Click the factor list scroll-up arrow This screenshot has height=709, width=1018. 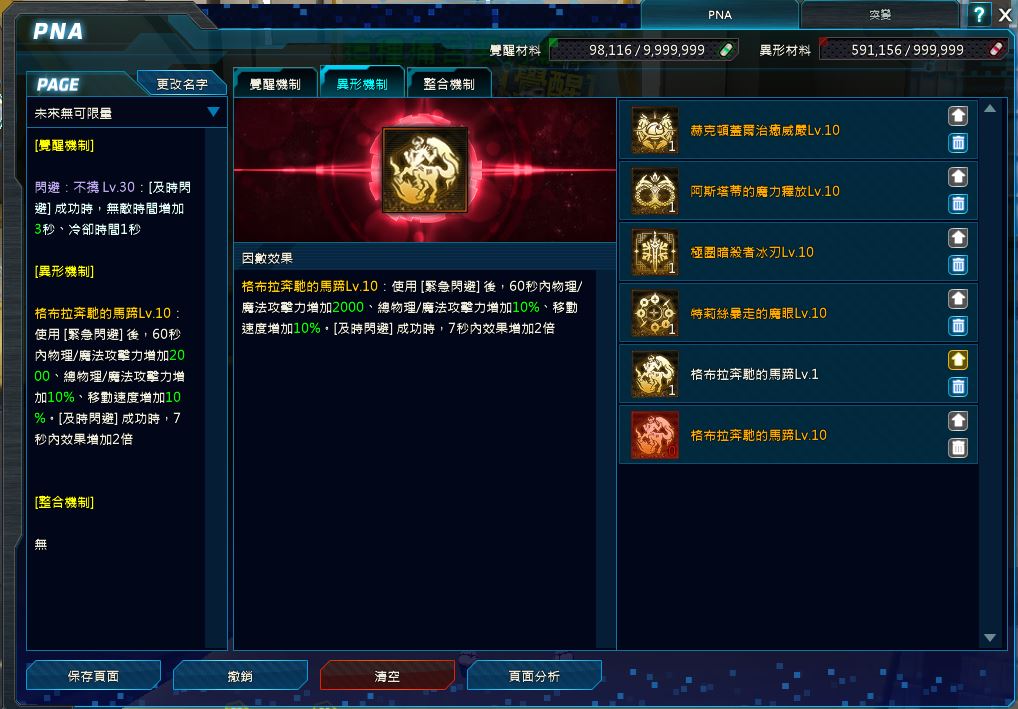tap(989, 108)
